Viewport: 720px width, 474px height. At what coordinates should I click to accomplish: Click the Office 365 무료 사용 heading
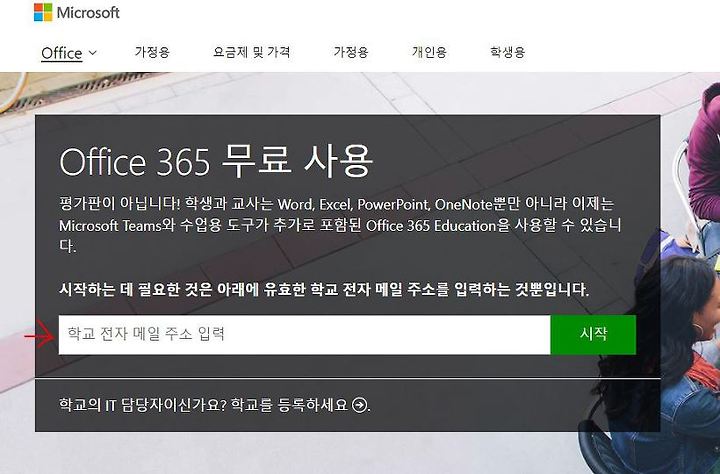click(x=216, y=161)
